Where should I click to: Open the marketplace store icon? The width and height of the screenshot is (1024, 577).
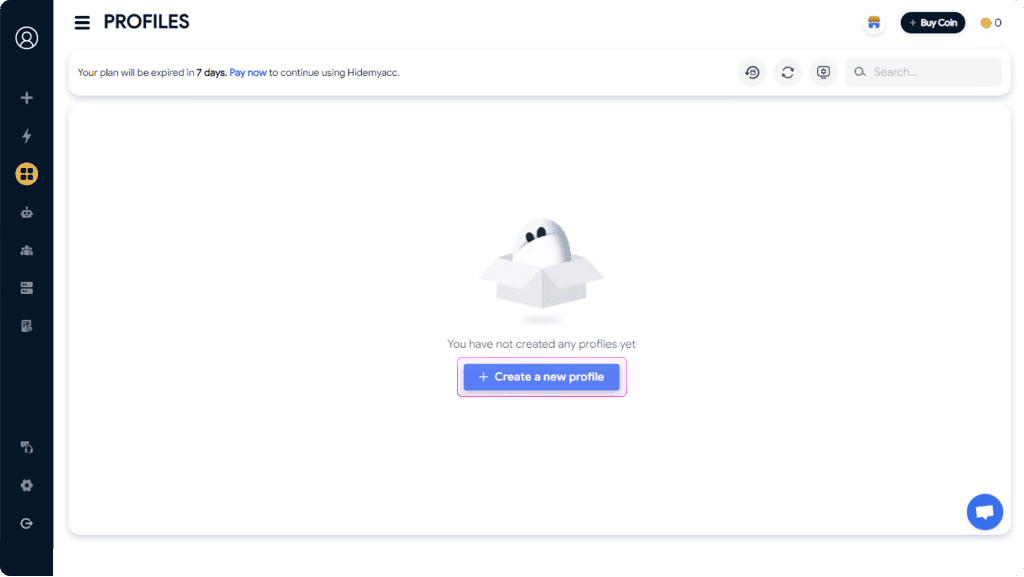point(874,23)
